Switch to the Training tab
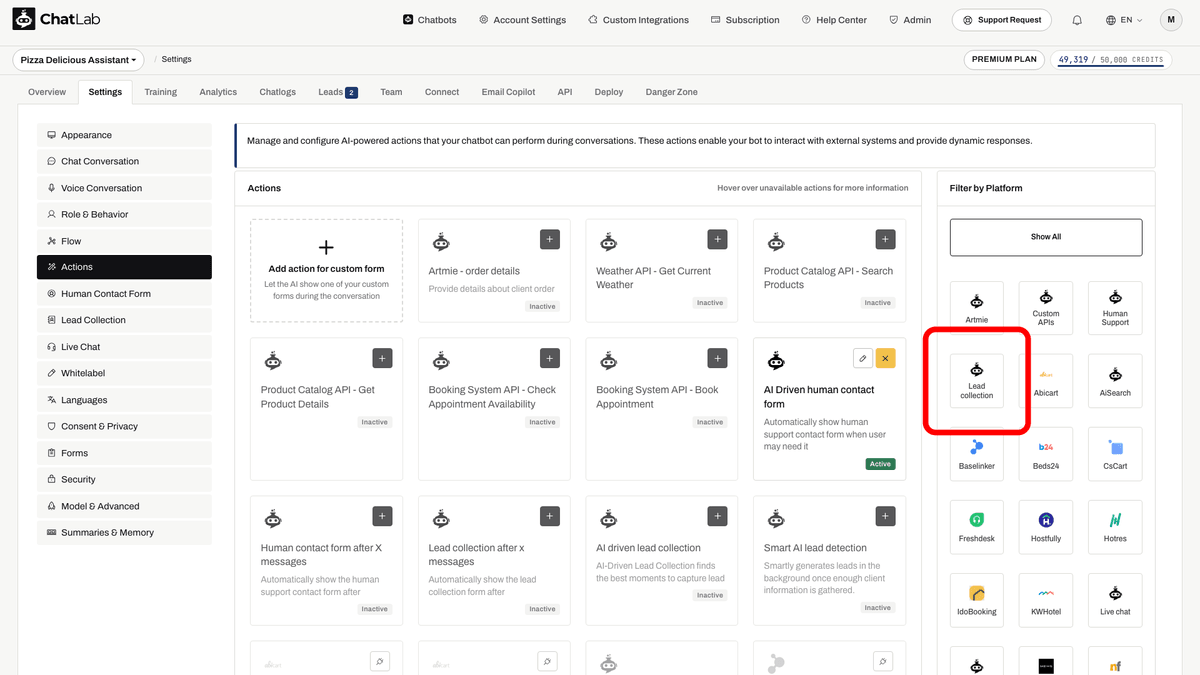1200x675 pixels. [160, 92]
